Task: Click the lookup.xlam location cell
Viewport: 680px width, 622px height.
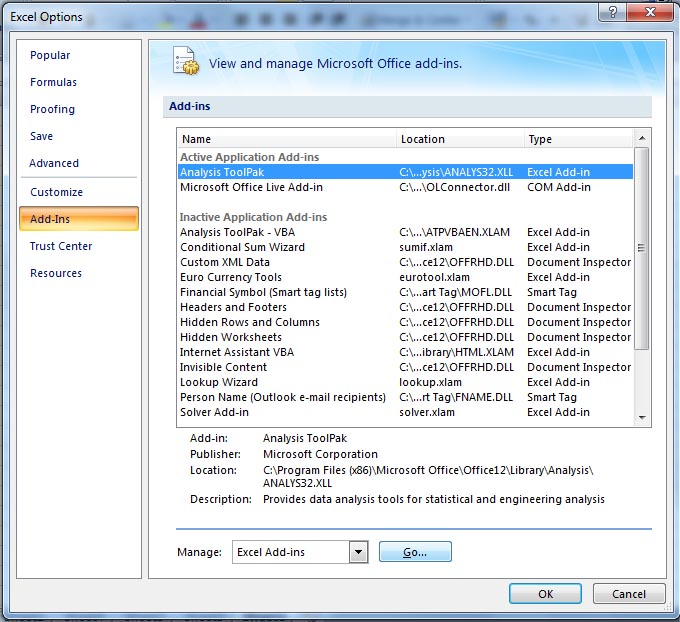Action: pos(430,382)
